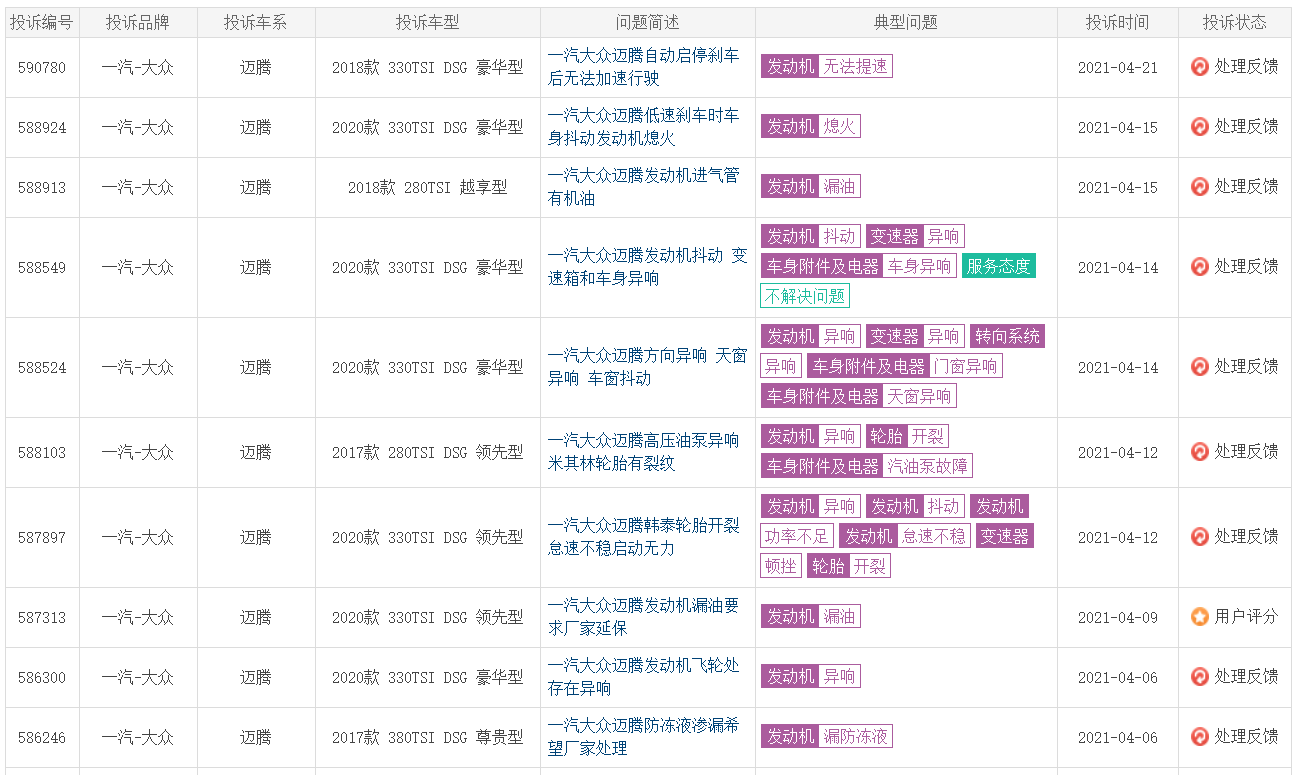Click 投诉车系 column header
1295x775 pixels.
tap(256, 22)
